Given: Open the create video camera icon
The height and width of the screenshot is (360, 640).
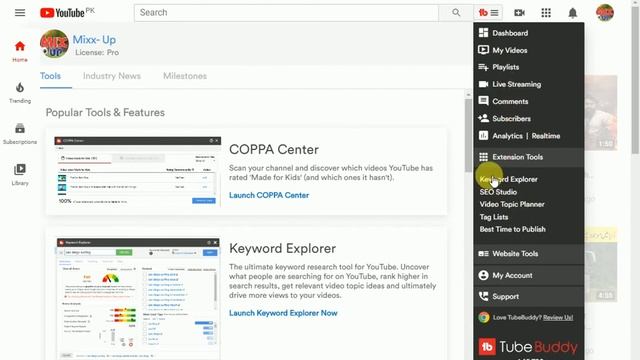Looking at the screenshot, I should tap(519, 13).
